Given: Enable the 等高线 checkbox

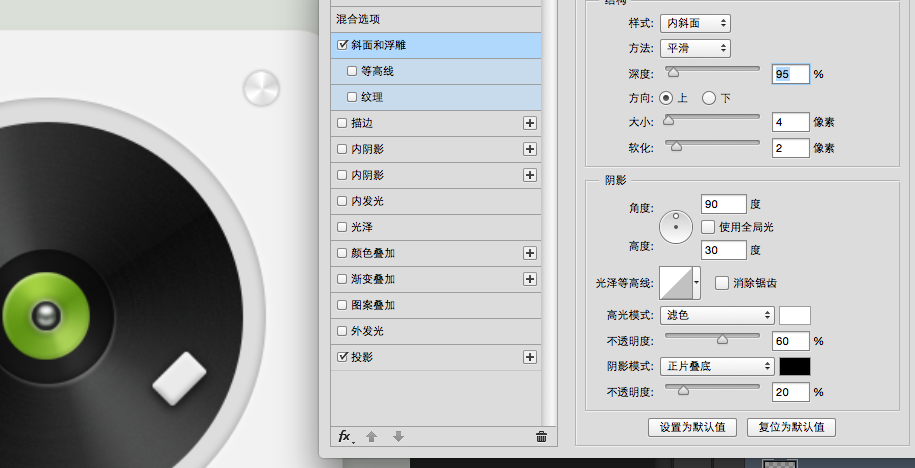Looking at the screenshot, I should [x=352, y=71].
